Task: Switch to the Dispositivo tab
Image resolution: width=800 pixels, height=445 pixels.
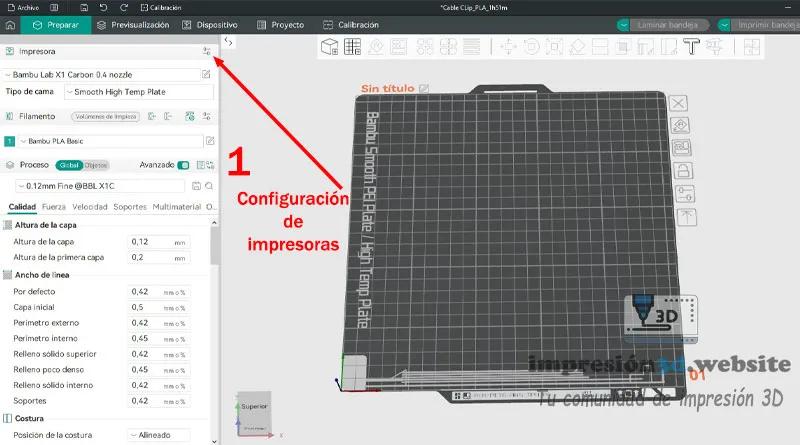Action: [x=210, y=25]
